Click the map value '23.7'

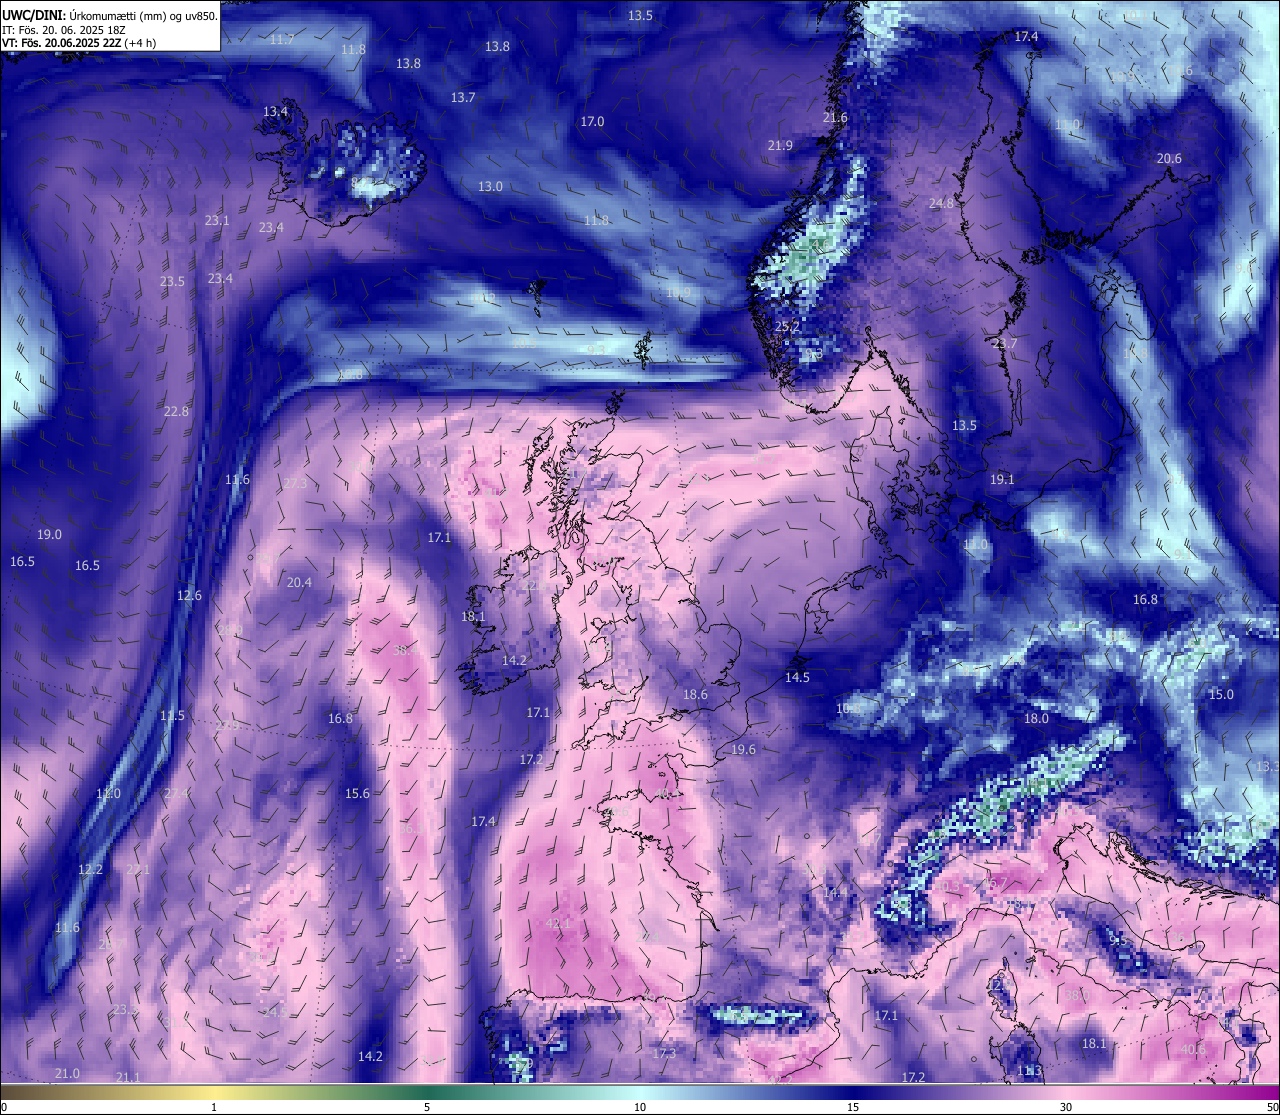pyautogui.click(x=1005, y=344)
